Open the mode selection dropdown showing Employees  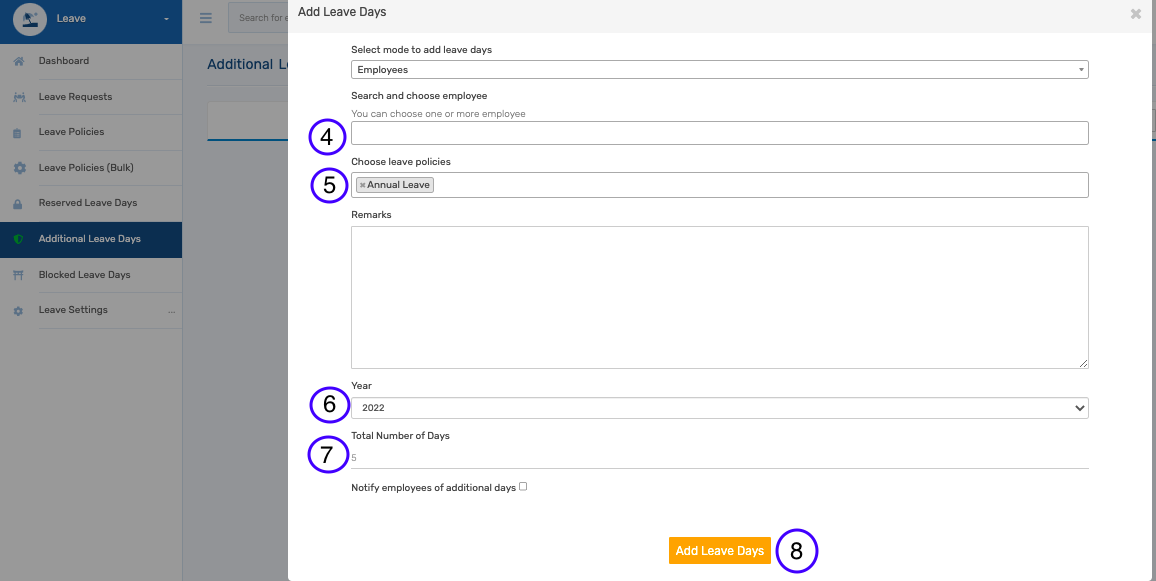[720, 69]
